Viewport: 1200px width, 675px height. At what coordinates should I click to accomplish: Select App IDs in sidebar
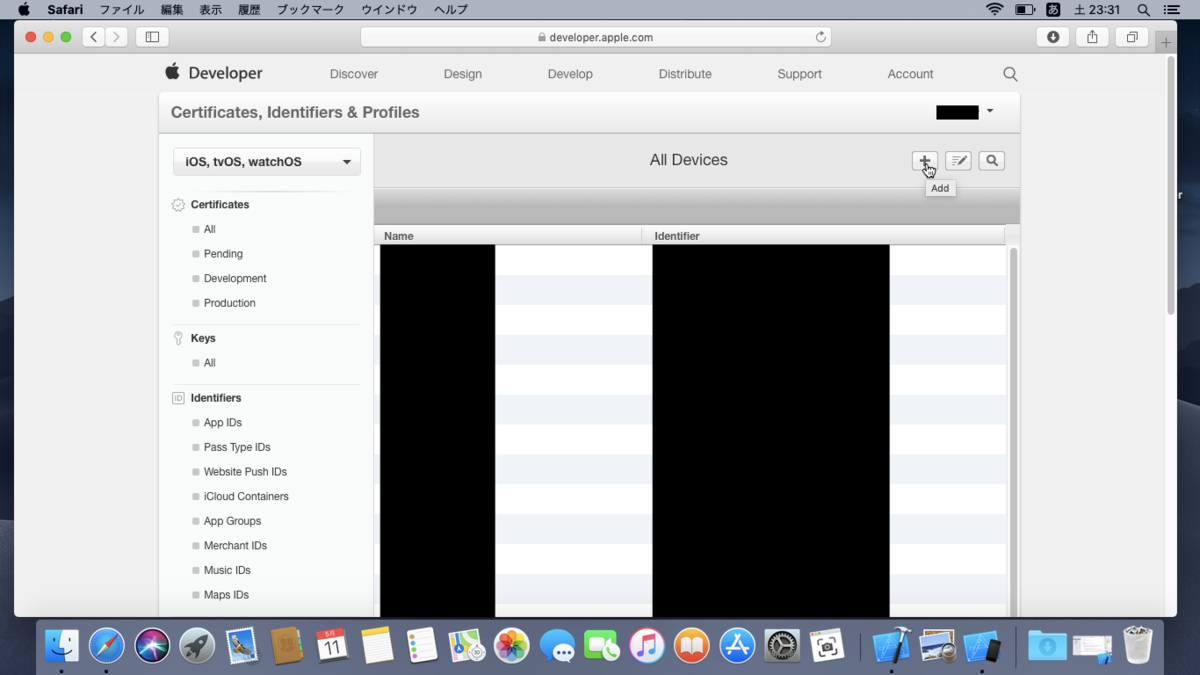tap(223, 423)
